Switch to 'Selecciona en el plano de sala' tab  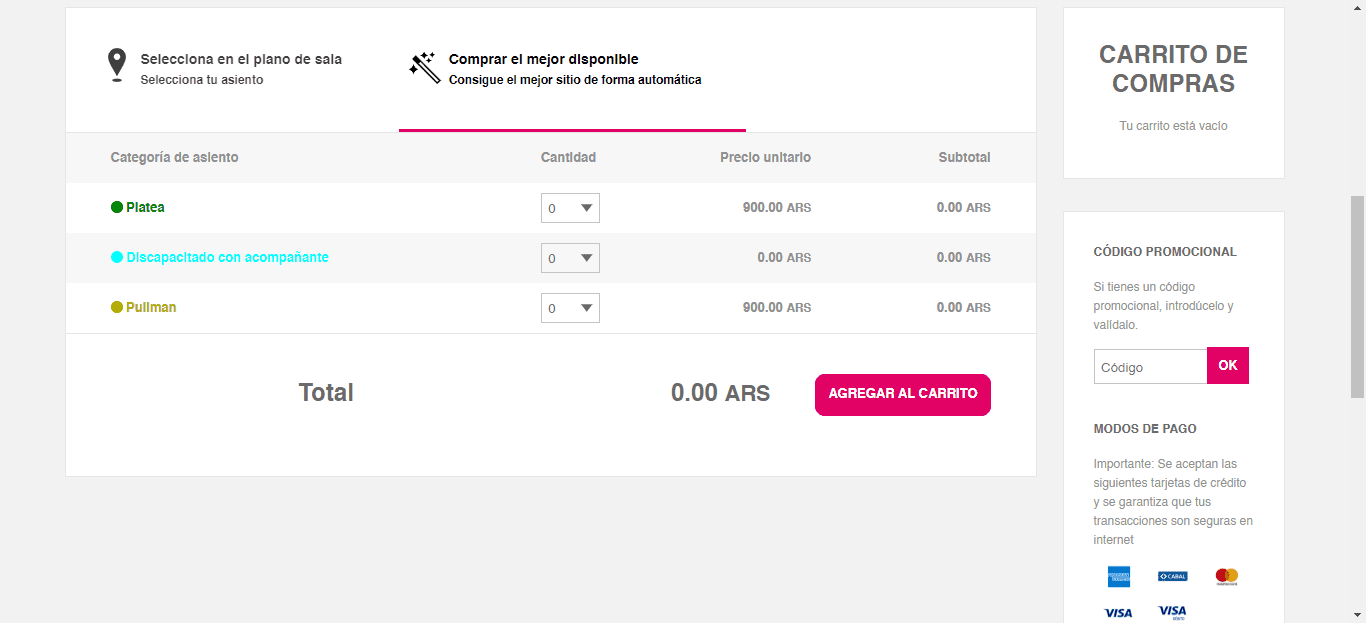coord(240,68)
